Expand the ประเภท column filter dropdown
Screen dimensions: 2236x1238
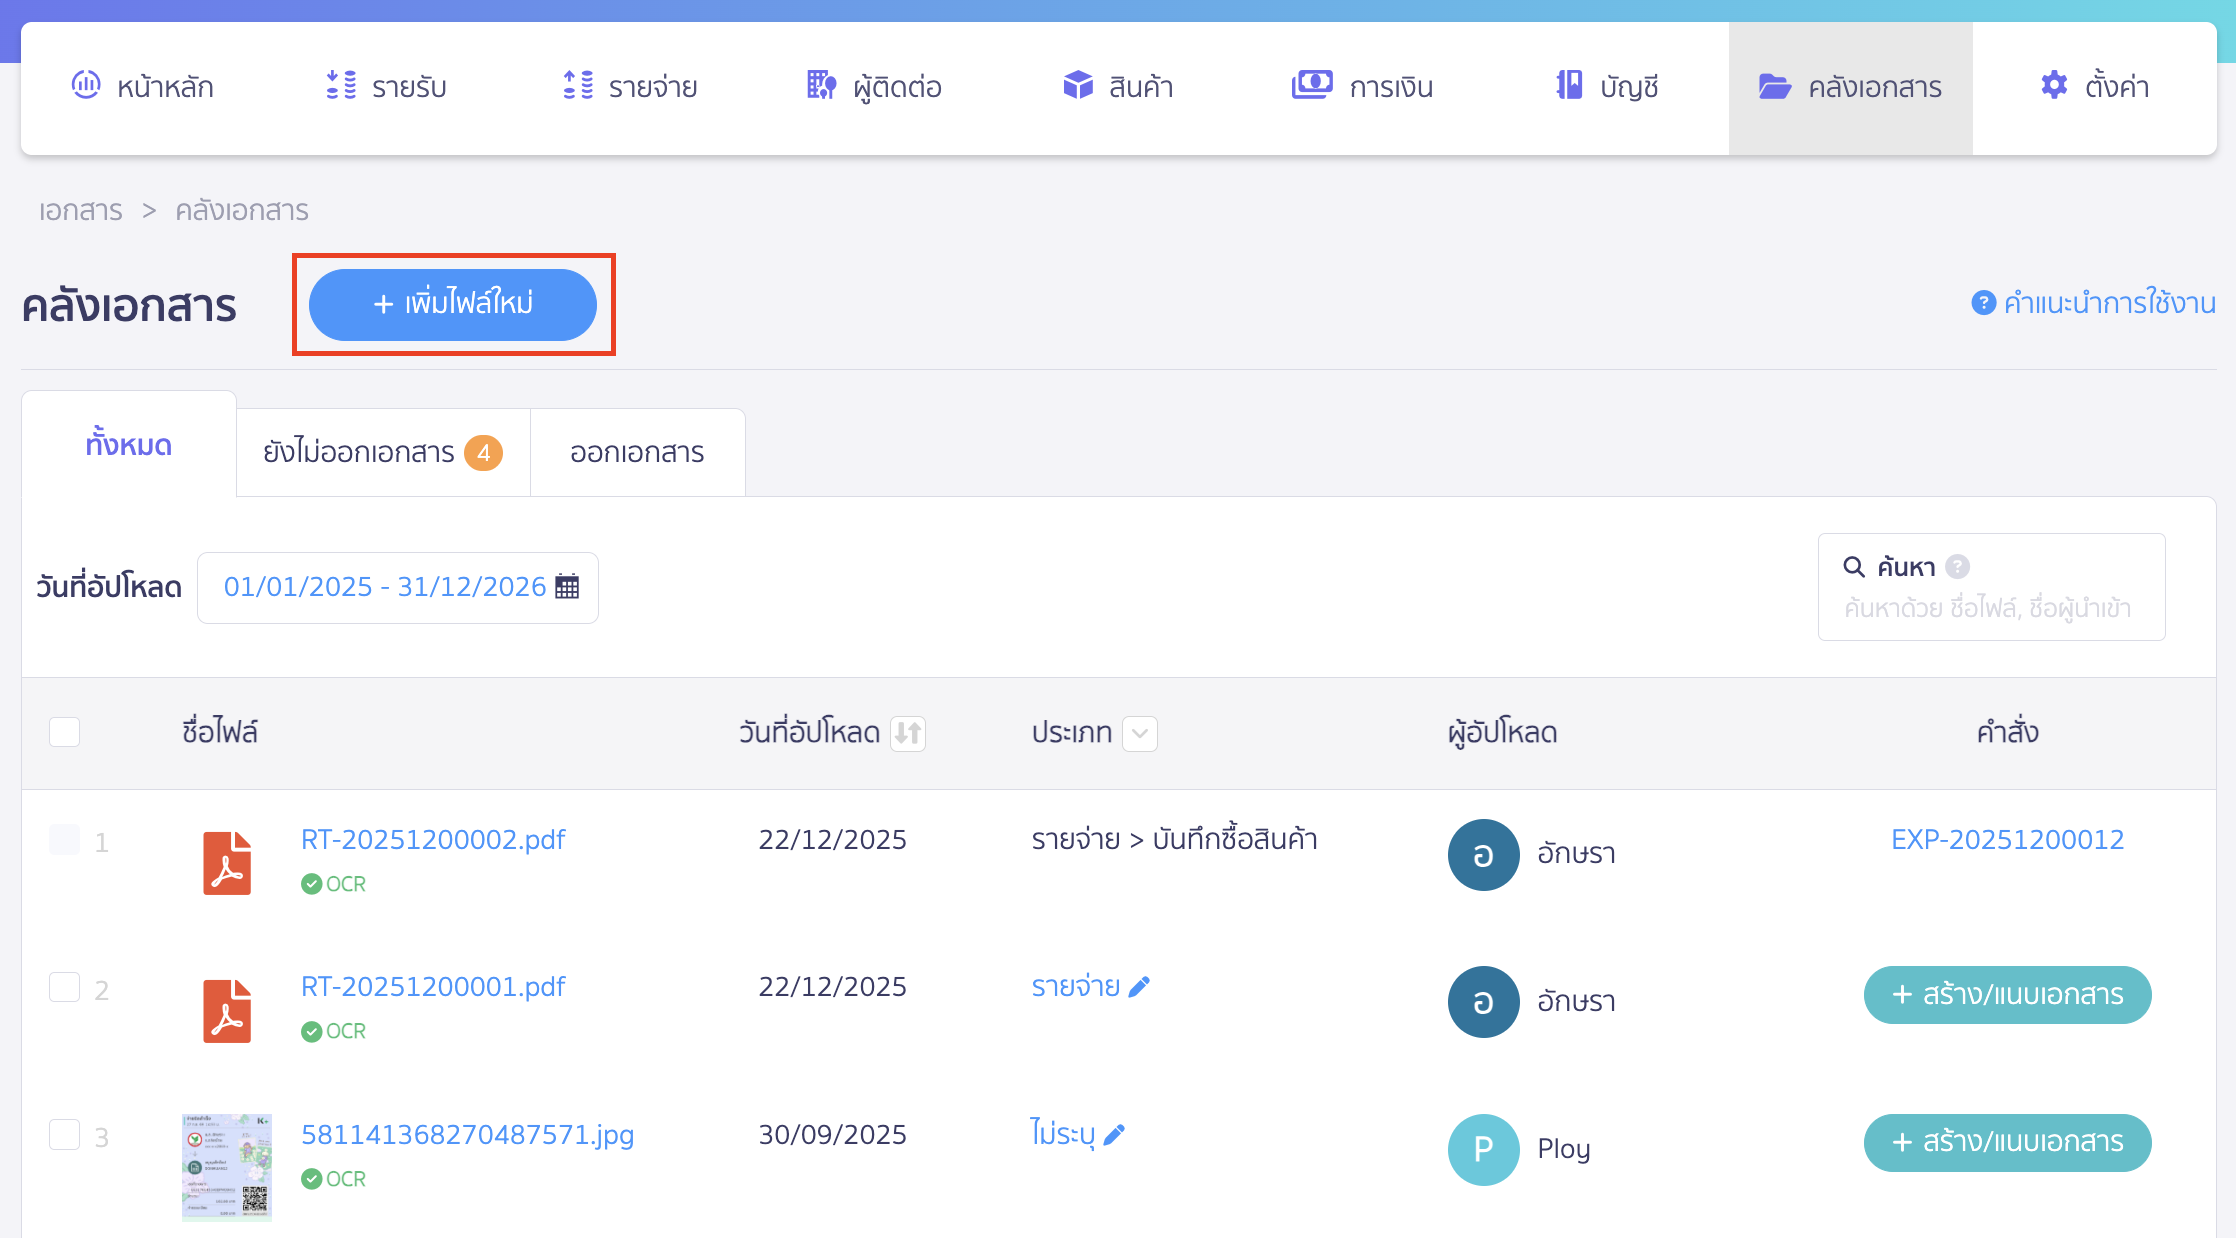point(1140,733)
